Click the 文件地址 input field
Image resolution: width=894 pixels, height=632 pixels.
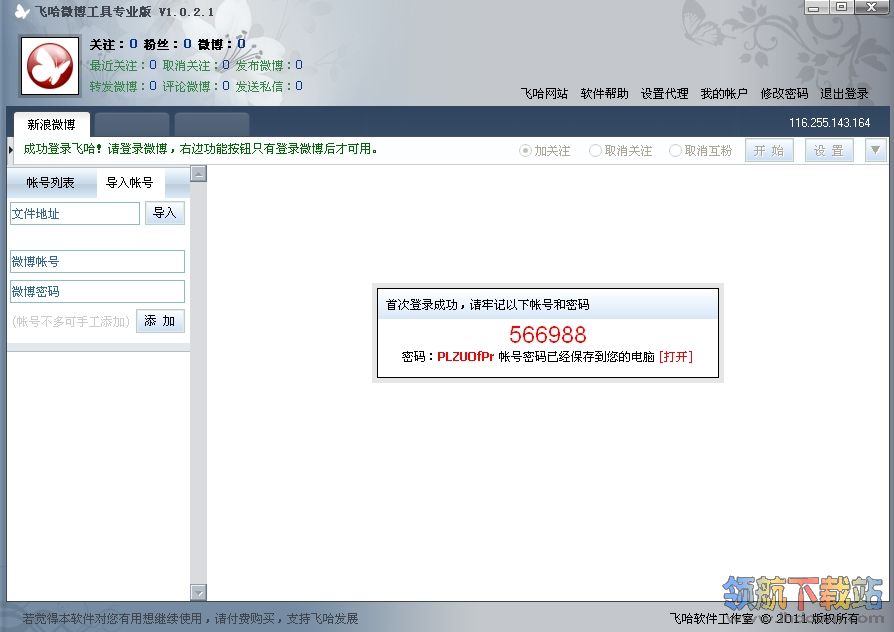coord(74,214)
